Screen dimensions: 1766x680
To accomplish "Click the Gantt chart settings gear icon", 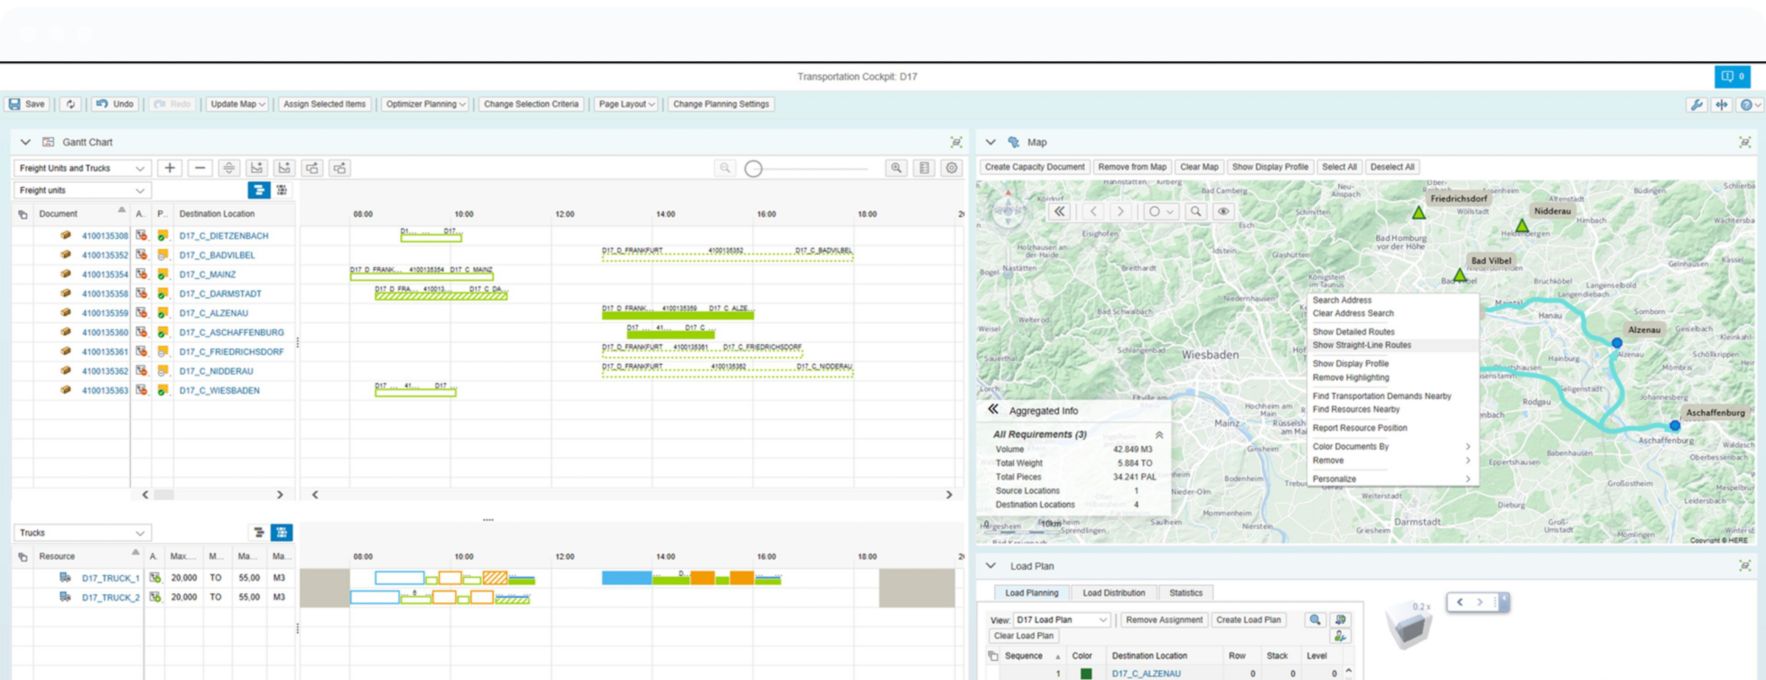I will [x=952, y=168].
